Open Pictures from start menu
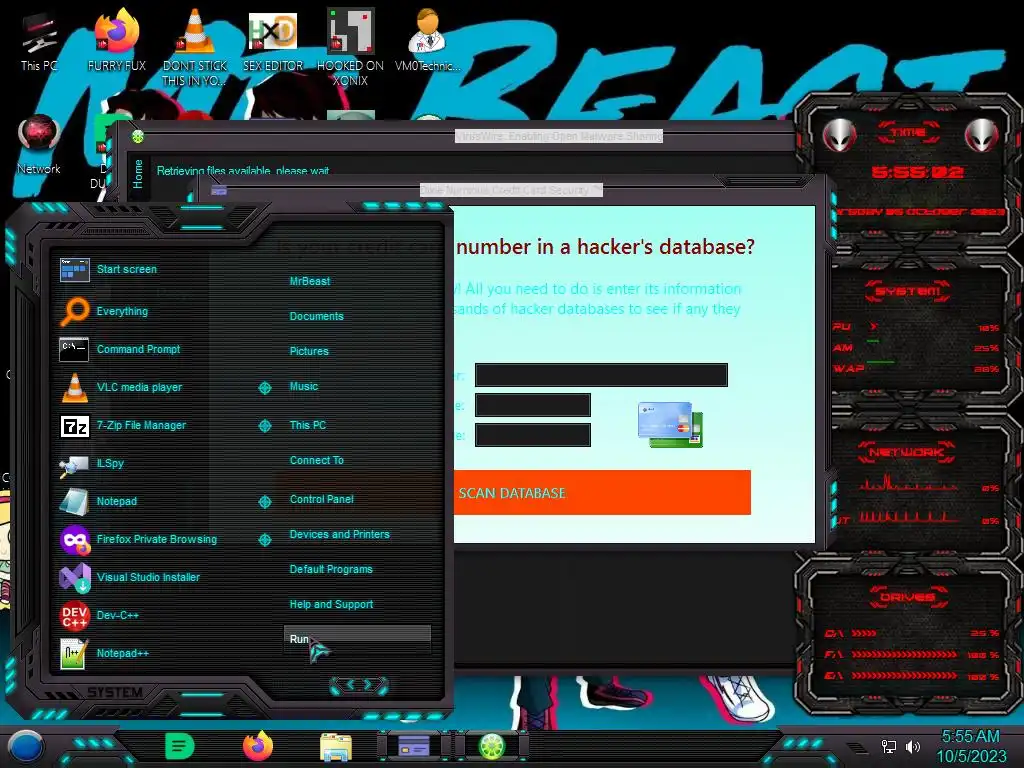 [309, 351]
